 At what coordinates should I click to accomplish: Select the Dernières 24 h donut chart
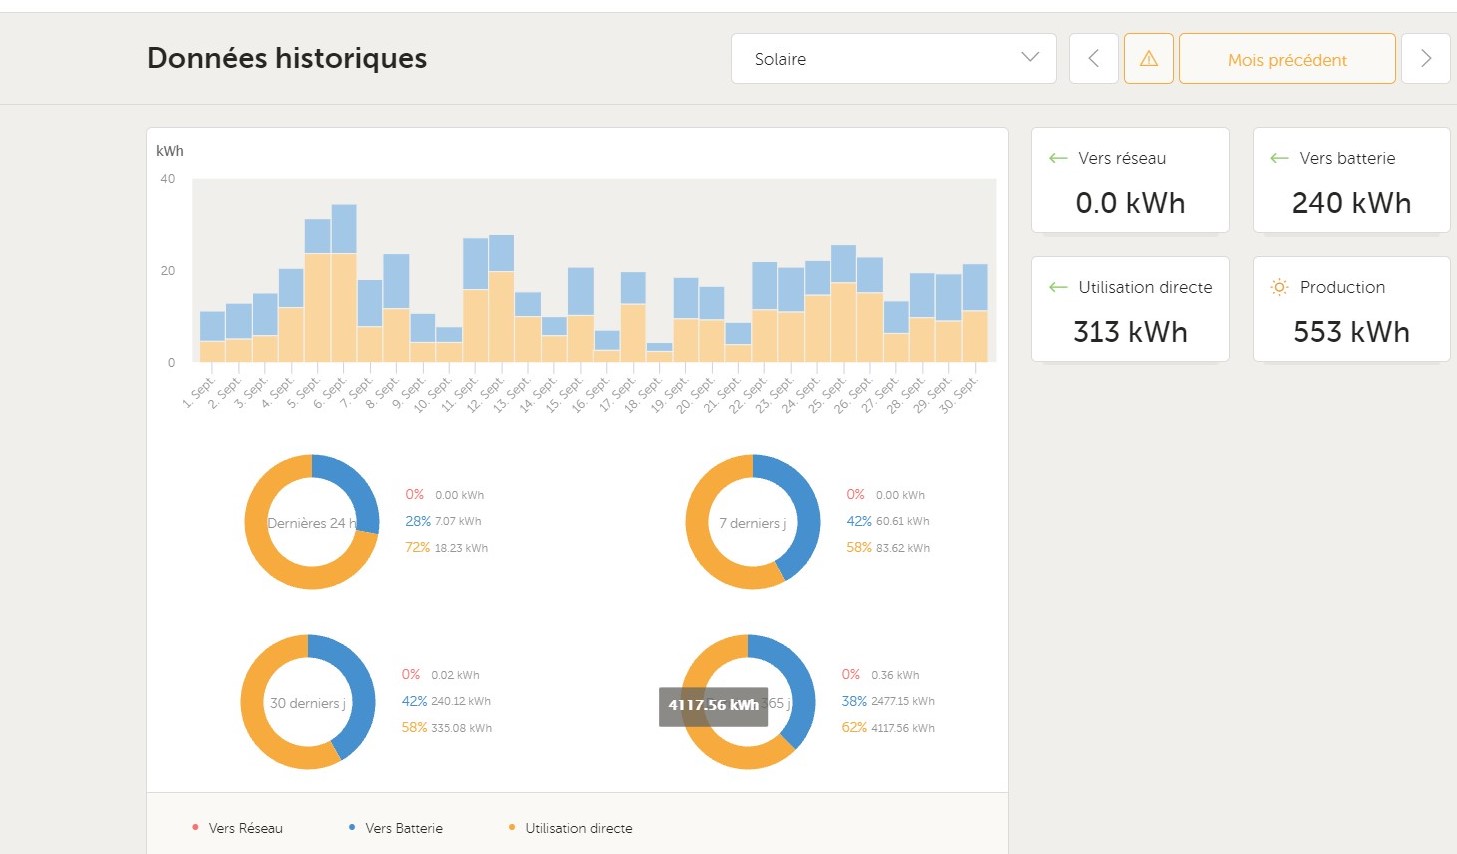point(312,522)
